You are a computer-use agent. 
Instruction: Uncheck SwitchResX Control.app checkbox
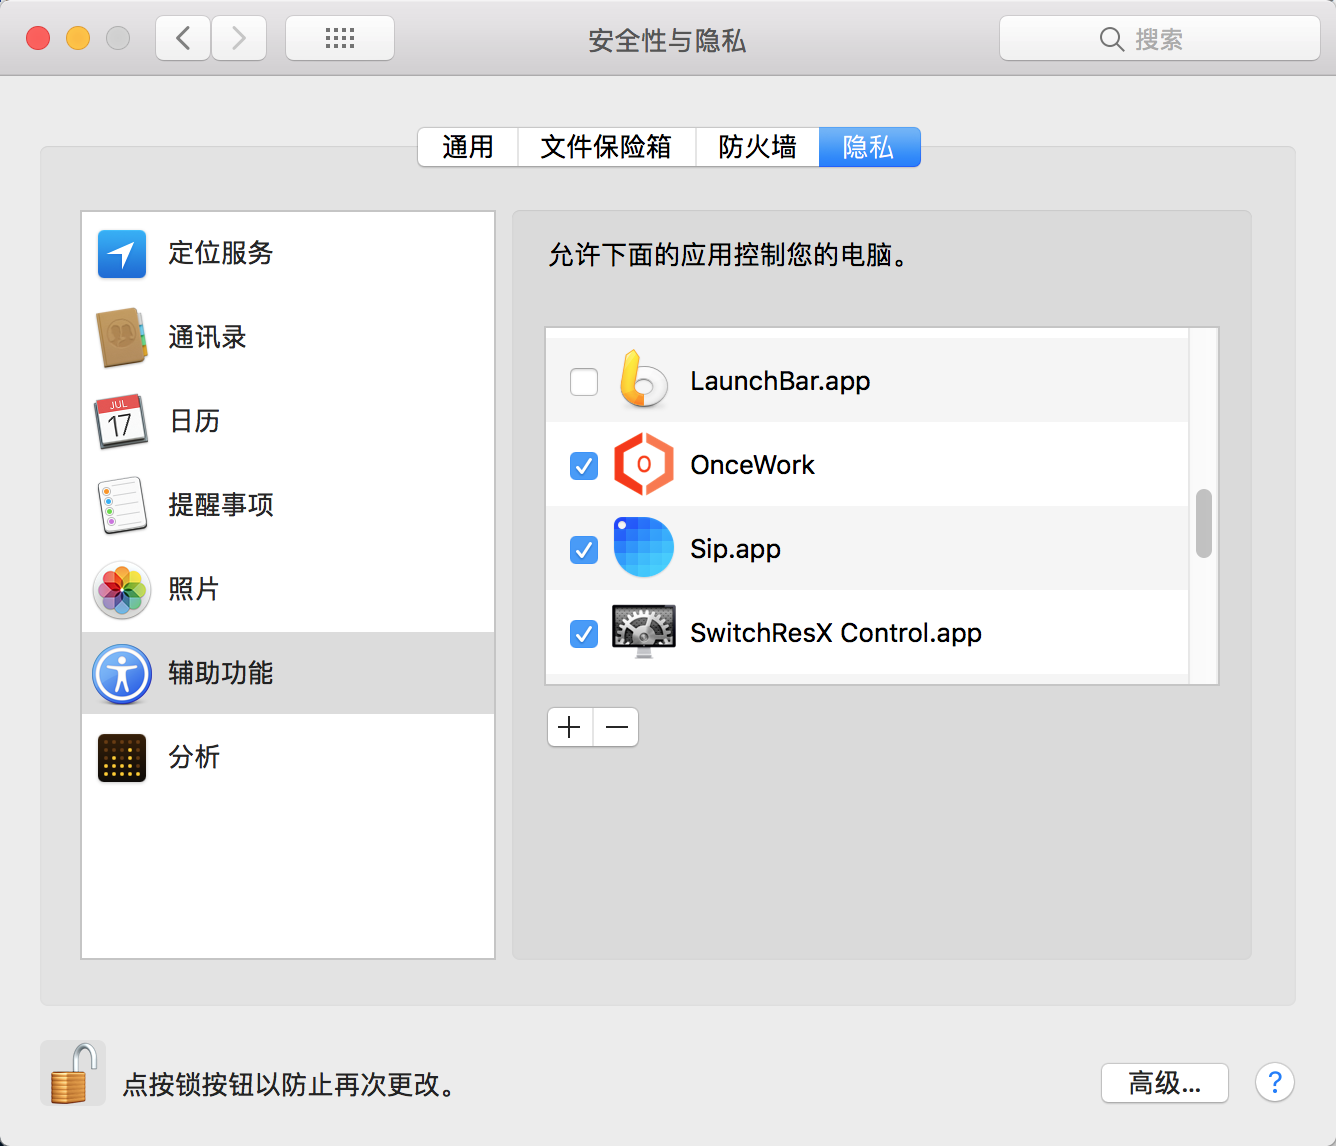pos(584,634)
